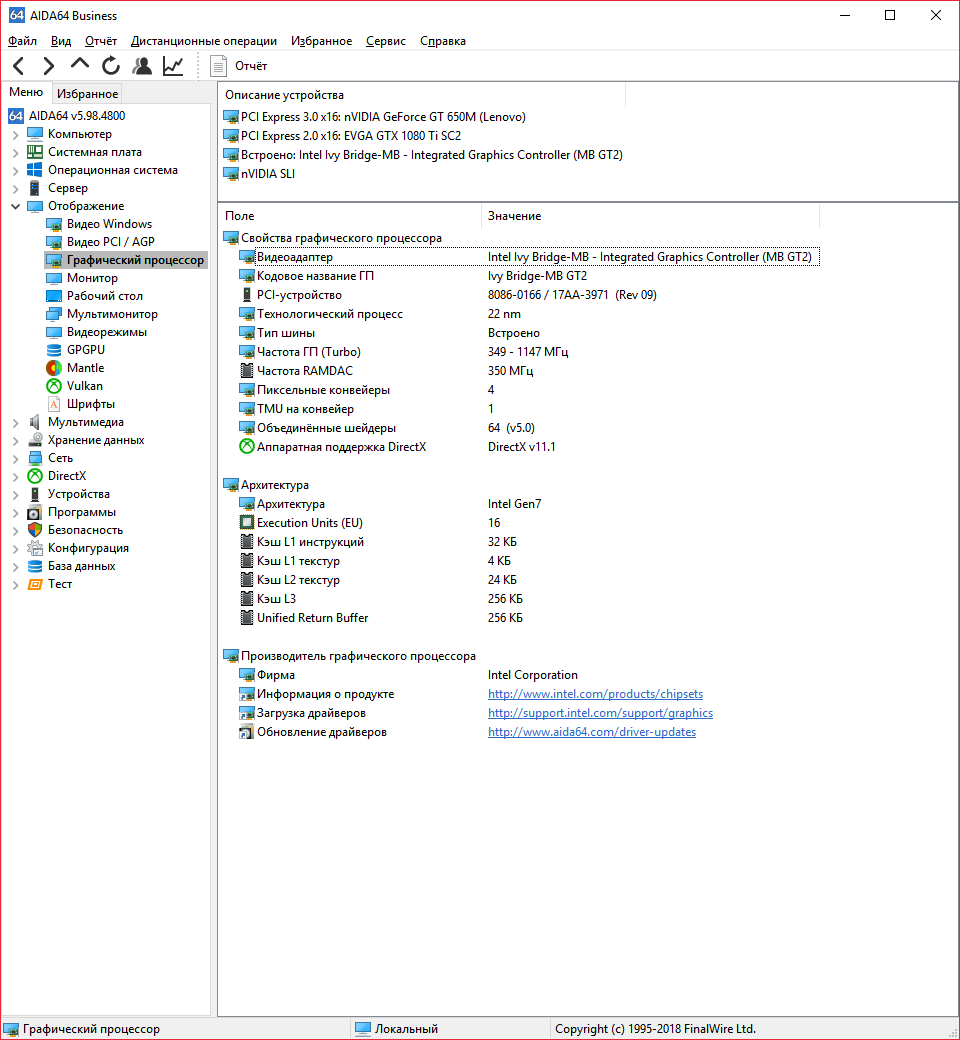
Task: Collapse the Отображение tree node
Action: click(16, 206)
